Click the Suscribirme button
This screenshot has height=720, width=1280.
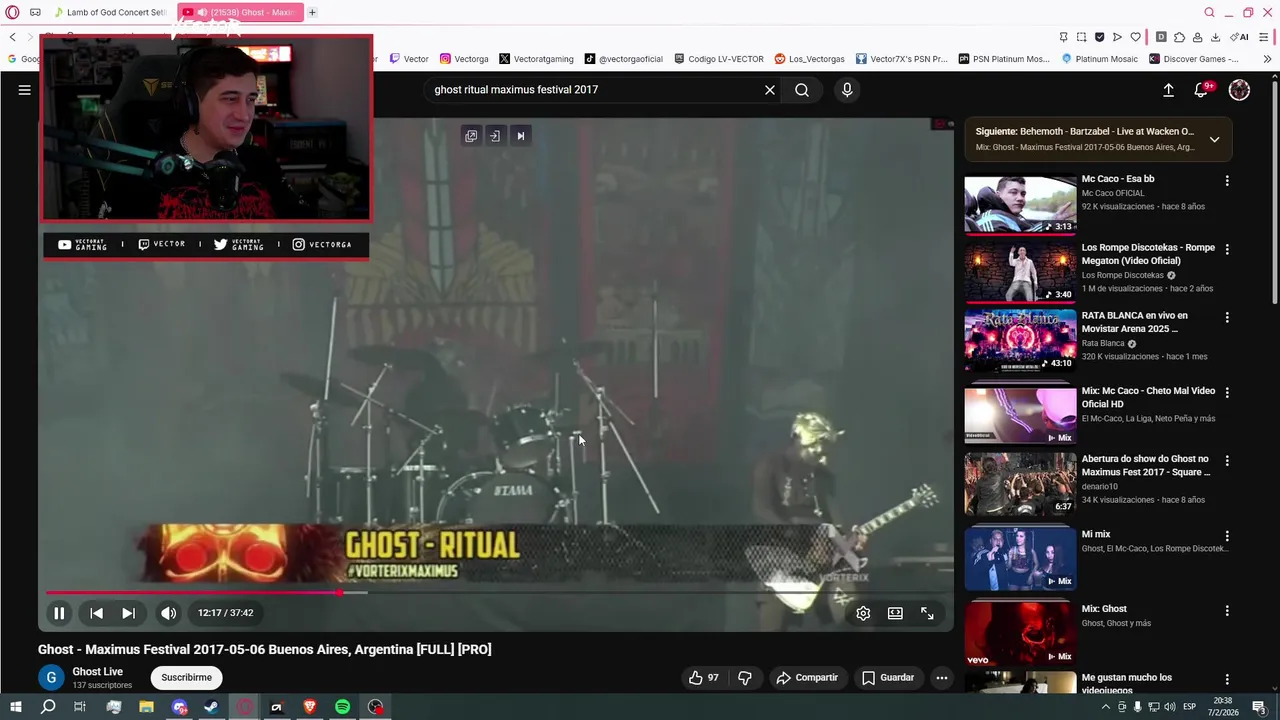tap(186, 677)
